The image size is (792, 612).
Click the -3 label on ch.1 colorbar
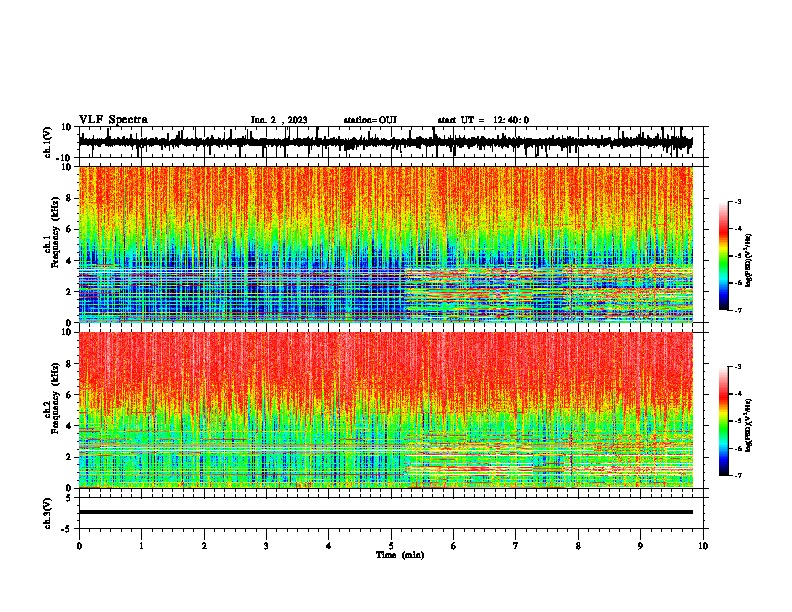click(x=737, y=201)
